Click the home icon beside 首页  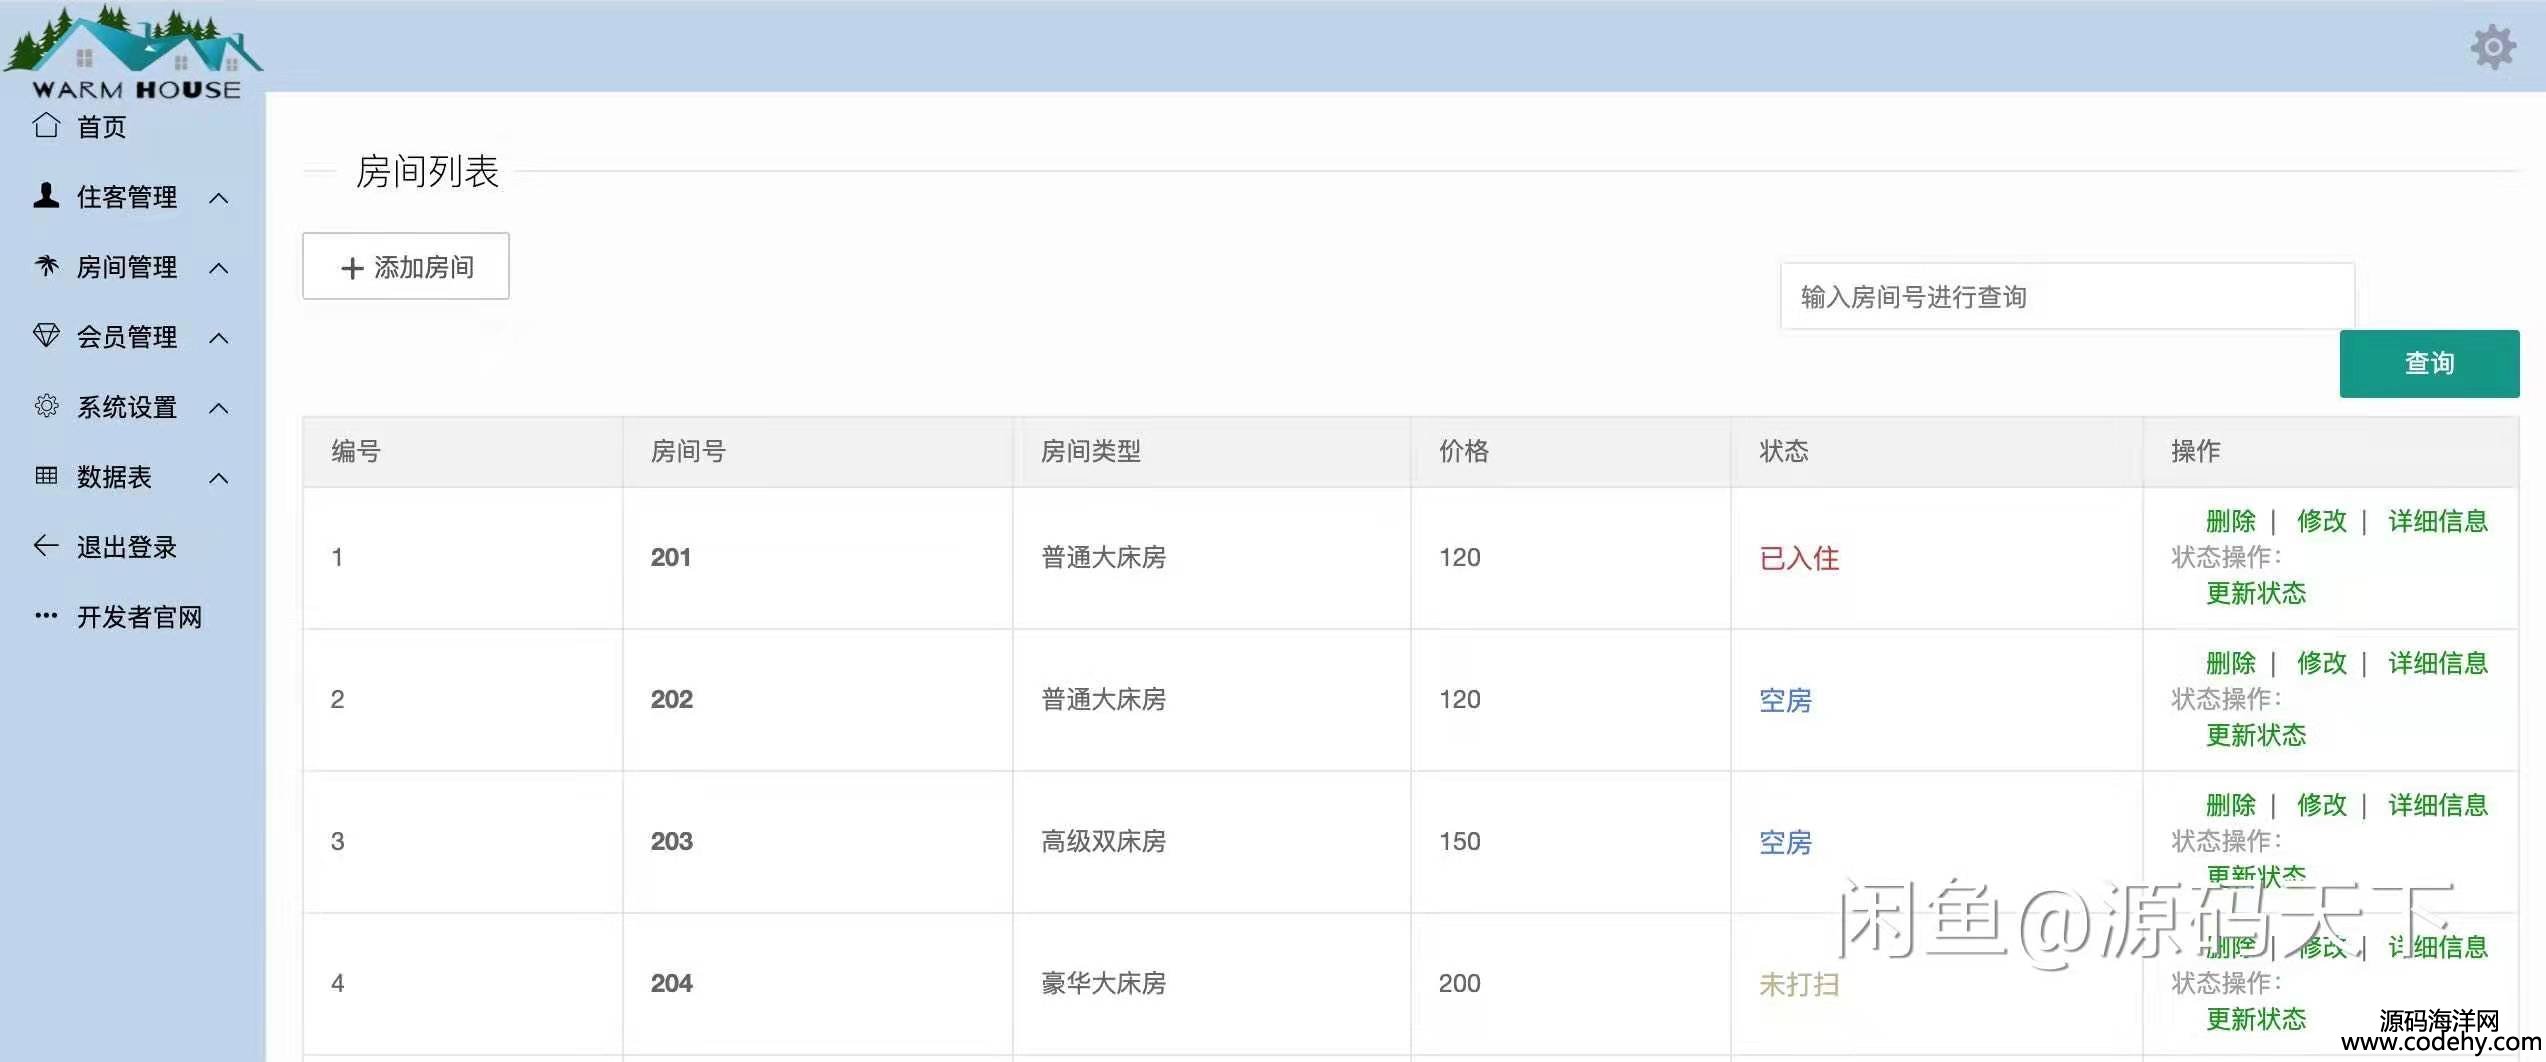coord(46,126)
